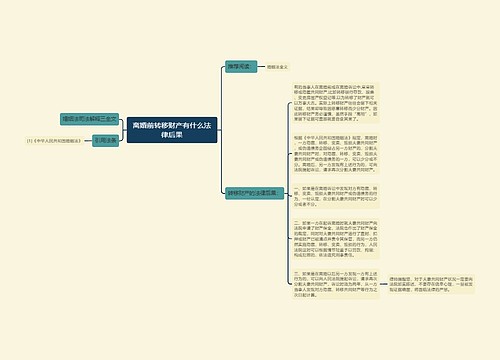Click the bracket joining the five consequence paragraphs

point(288,193)
